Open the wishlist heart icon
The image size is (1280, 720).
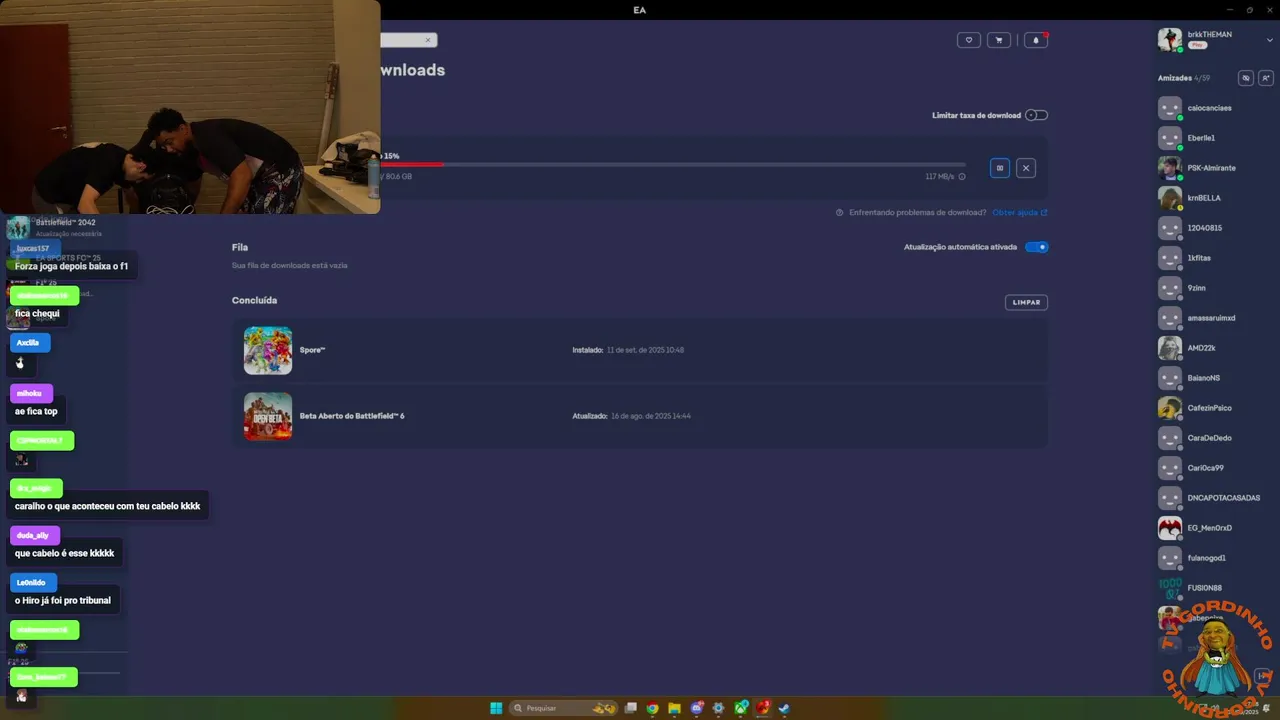click(x=968, y=40)
